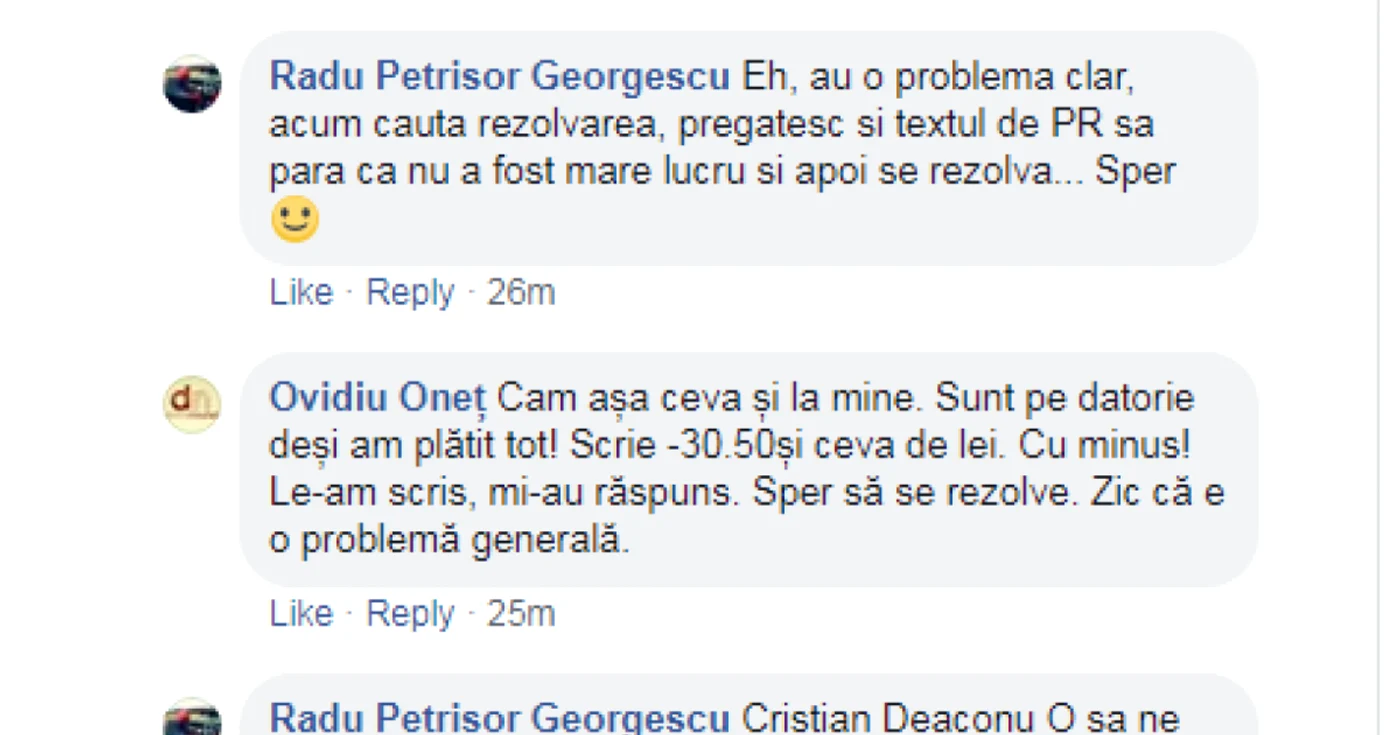Viewport: 1400px width, 735px height.
Task: Click the comment text starting 'Cam așa ceva'
Action: tap(747, 470)
